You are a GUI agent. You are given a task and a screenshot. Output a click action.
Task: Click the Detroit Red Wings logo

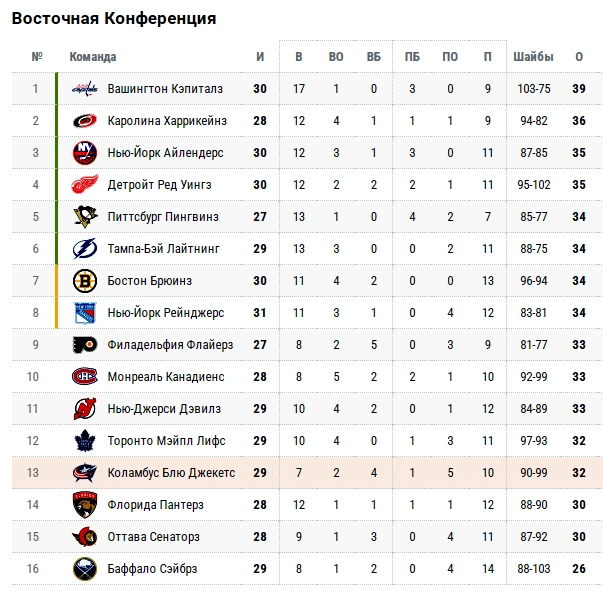[85, 185]
